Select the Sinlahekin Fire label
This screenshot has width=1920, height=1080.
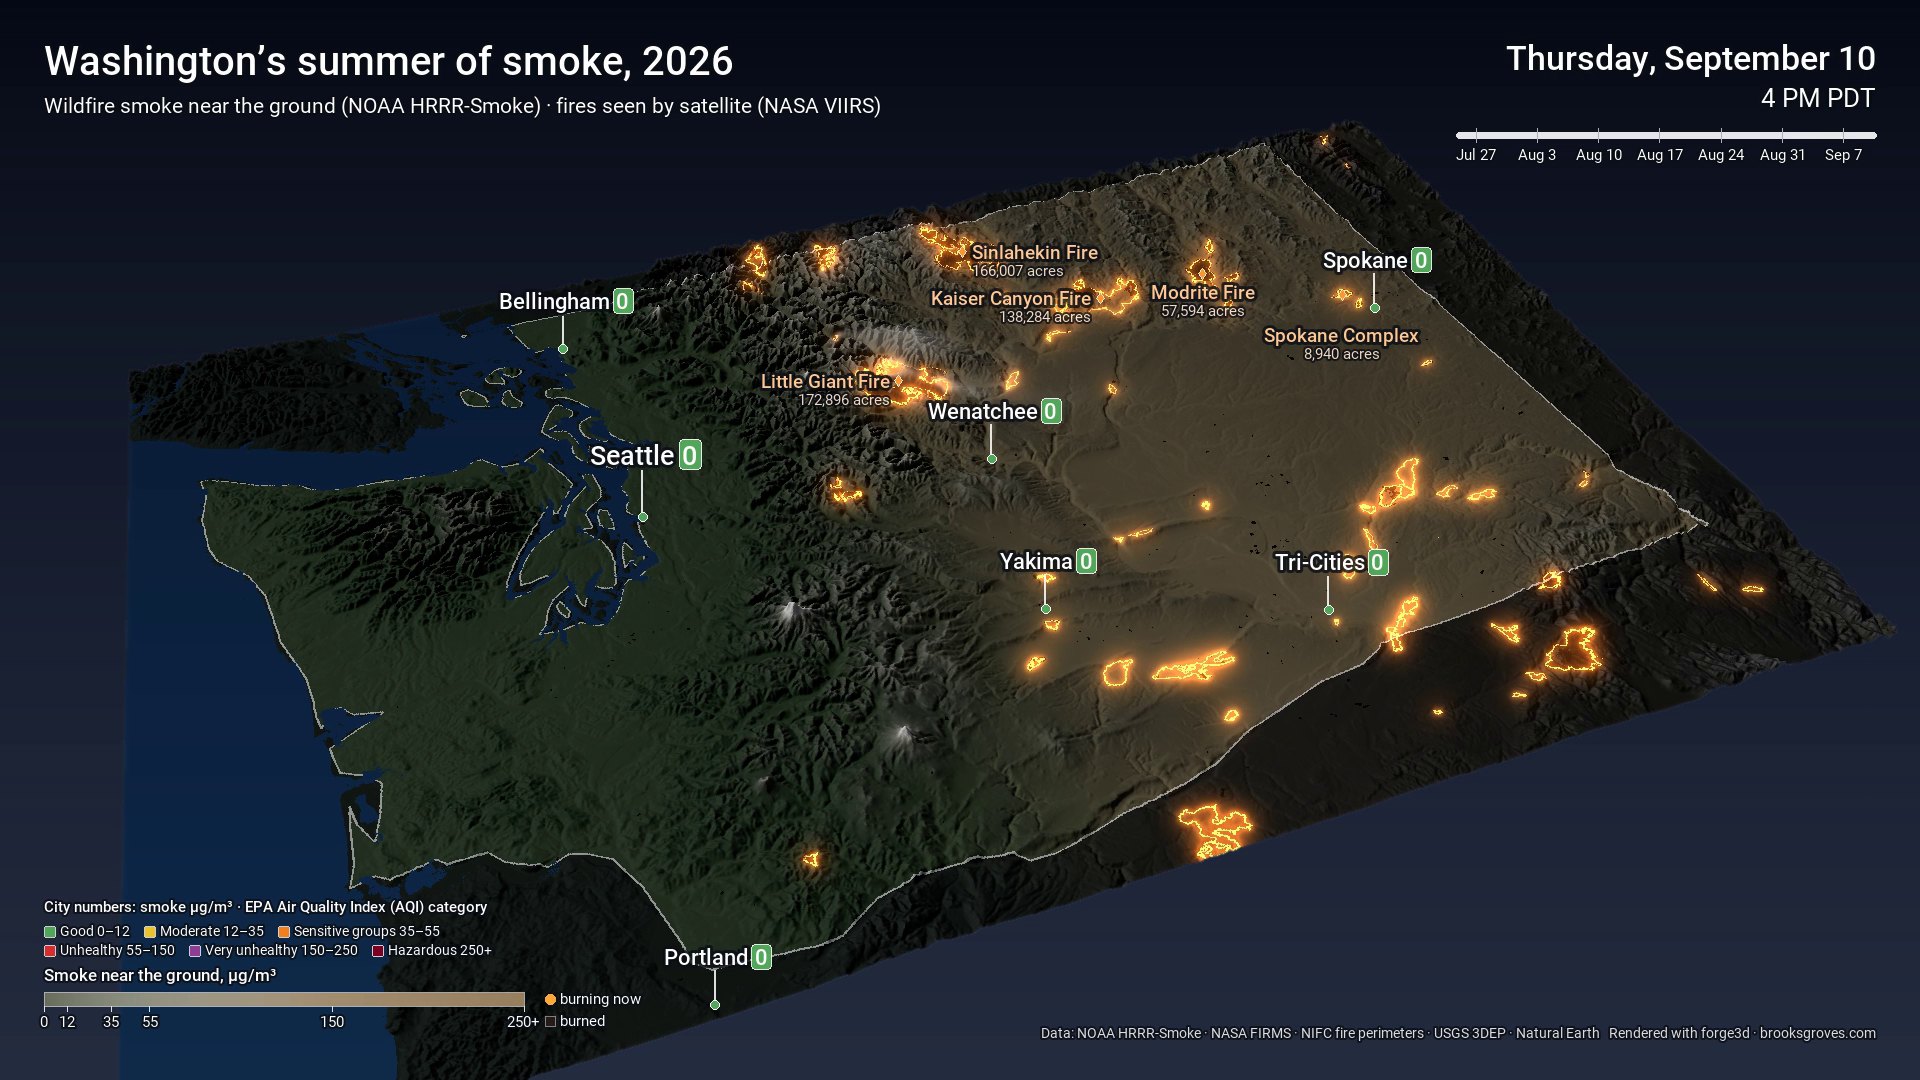point(1035,253)
